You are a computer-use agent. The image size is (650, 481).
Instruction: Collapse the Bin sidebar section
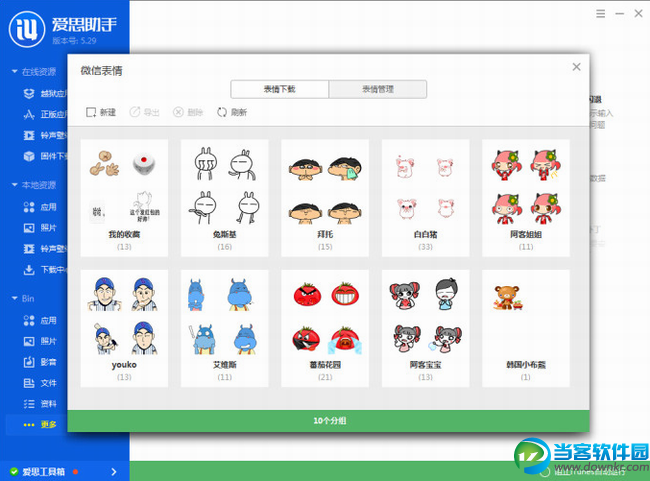tap(15, 298)
